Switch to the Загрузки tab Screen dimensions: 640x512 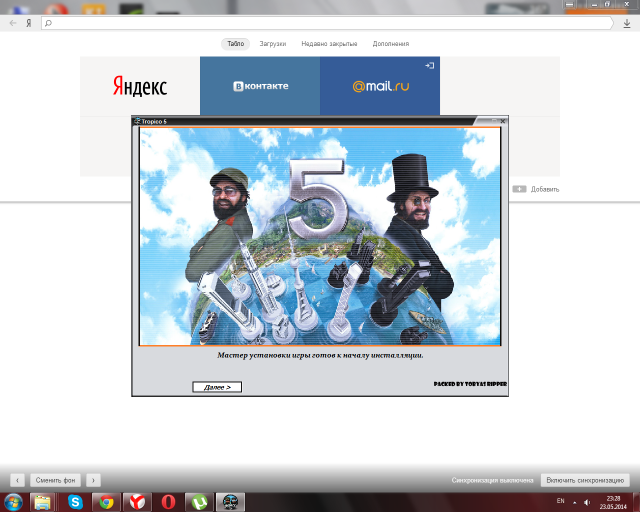pyautogui.click(x=273, y=44)
